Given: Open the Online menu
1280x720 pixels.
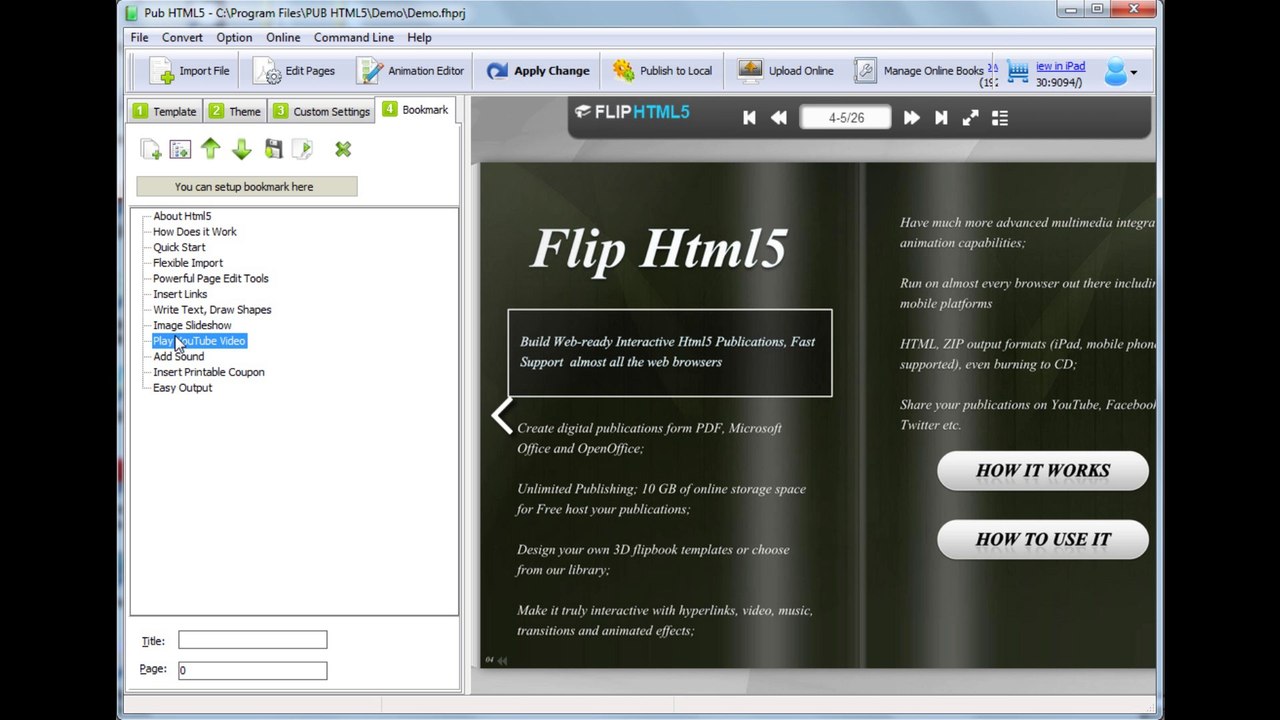Looking at the screenshot, I should pos(283,37).
